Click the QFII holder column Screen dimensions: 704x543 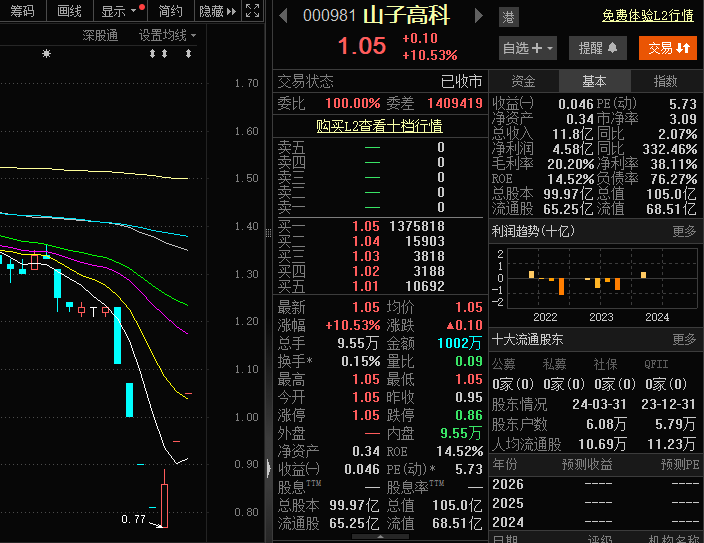tap(656, 364)
